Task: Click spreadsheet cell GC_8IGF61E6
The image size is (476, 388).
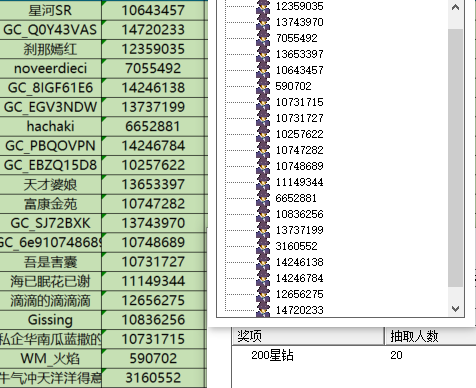Action: pos(50,88)
